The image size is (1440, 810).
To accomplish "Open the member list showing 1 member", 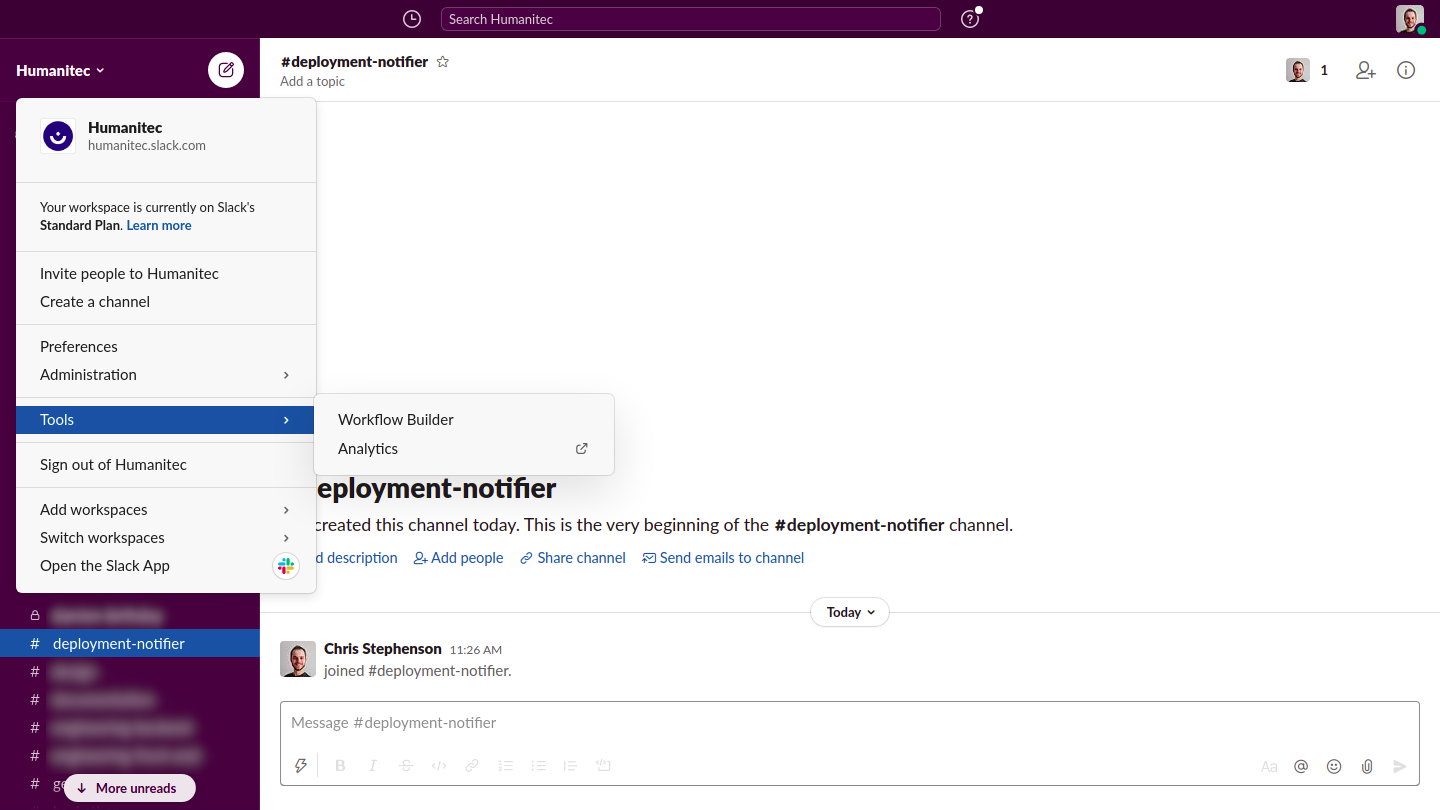I will (1308, 70).
